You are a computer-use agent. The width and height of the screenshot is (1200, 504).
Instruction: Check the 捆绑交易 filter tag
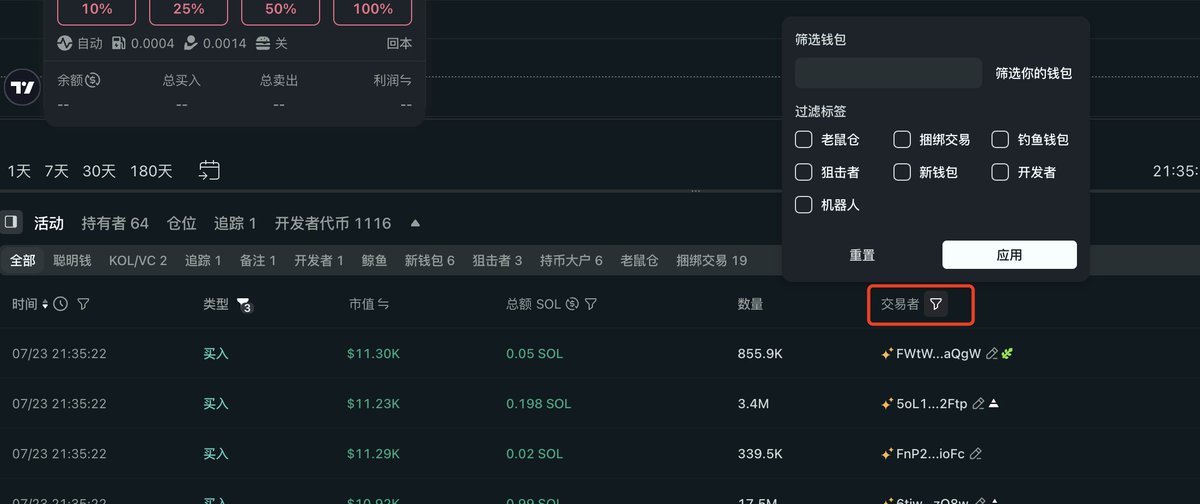pyautogui.click(x=902, y=140)
